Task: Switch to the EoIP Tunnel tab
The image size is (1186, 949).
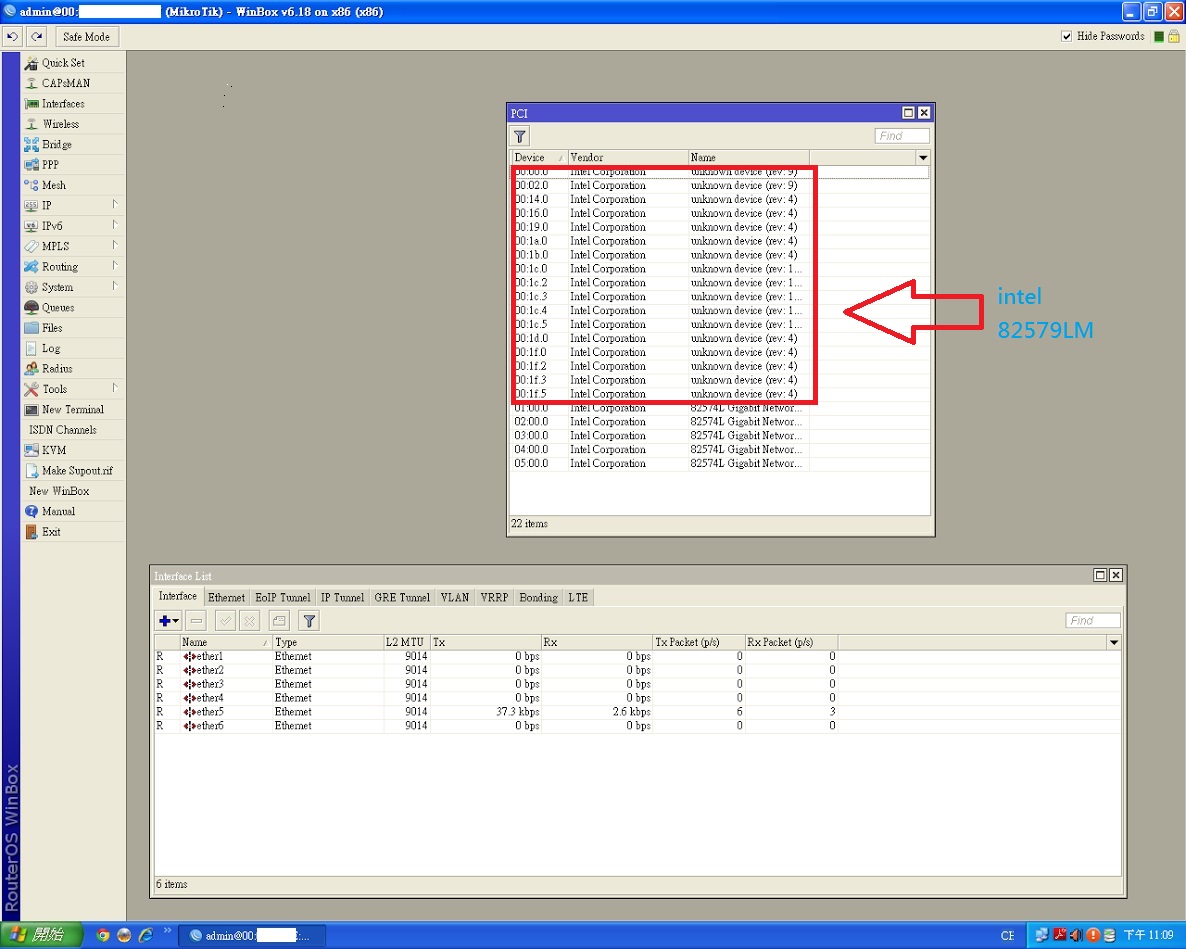Action: [x=283, y=597]
